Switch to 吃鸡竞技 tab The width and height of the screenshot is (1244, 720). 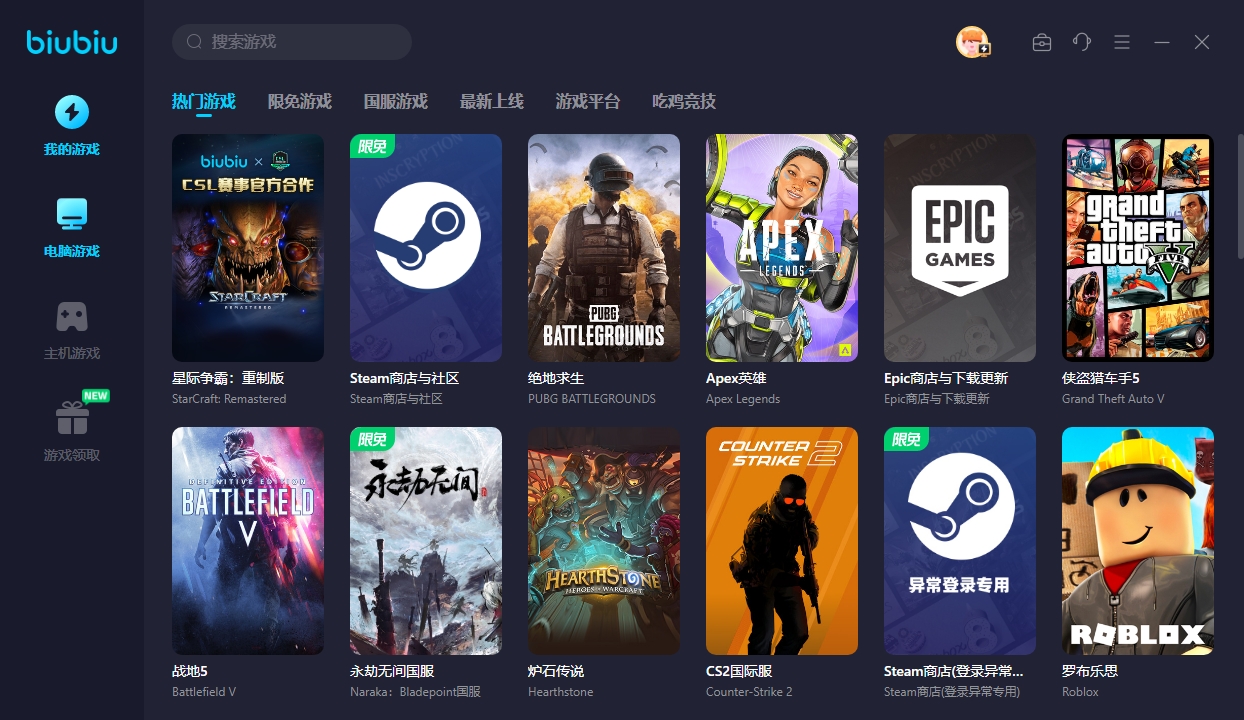pyautogui.click(x=684, y=101)
